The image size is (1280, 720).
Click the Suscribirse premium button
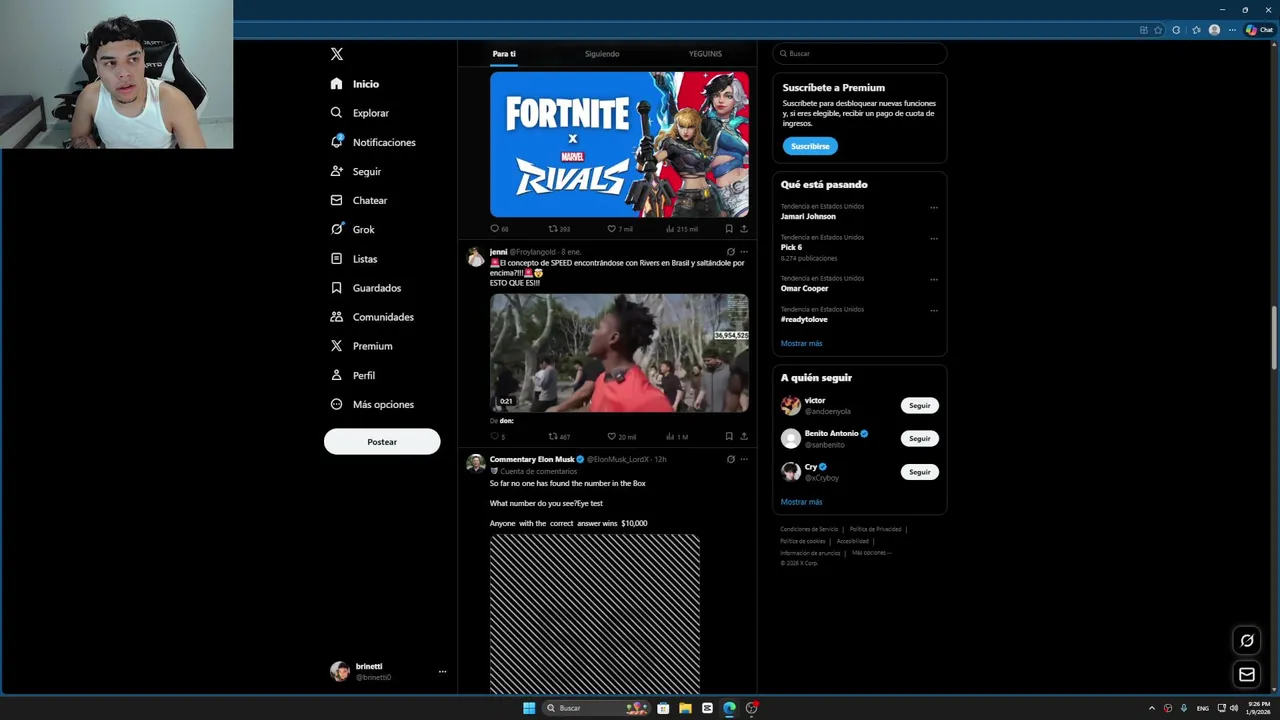pyautogui.click(x=810, y=146)
